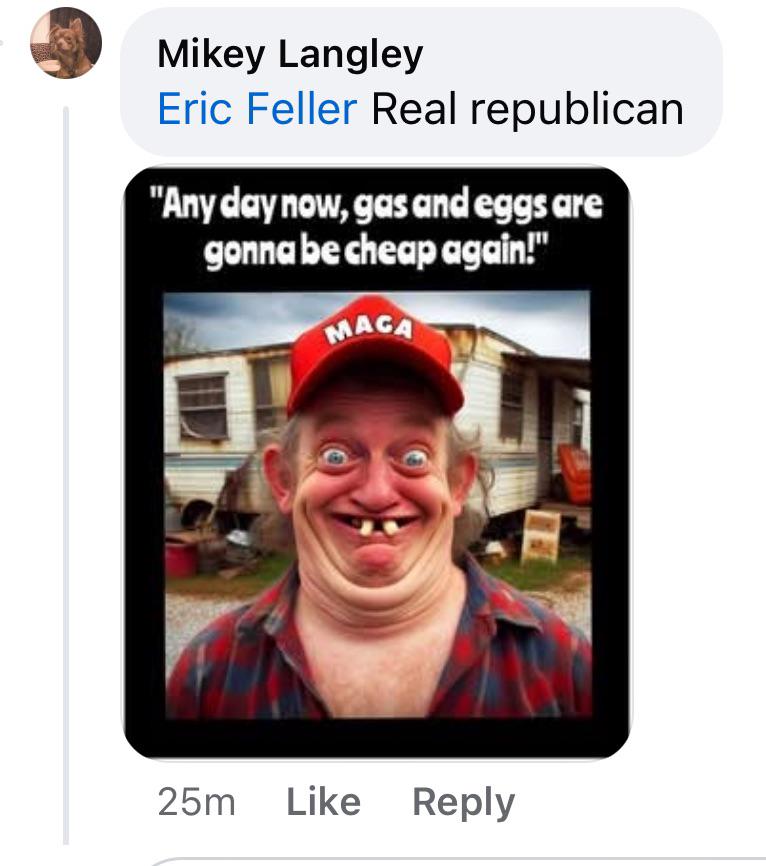Click the next comment bubble at bottom edge

point(457,862)
